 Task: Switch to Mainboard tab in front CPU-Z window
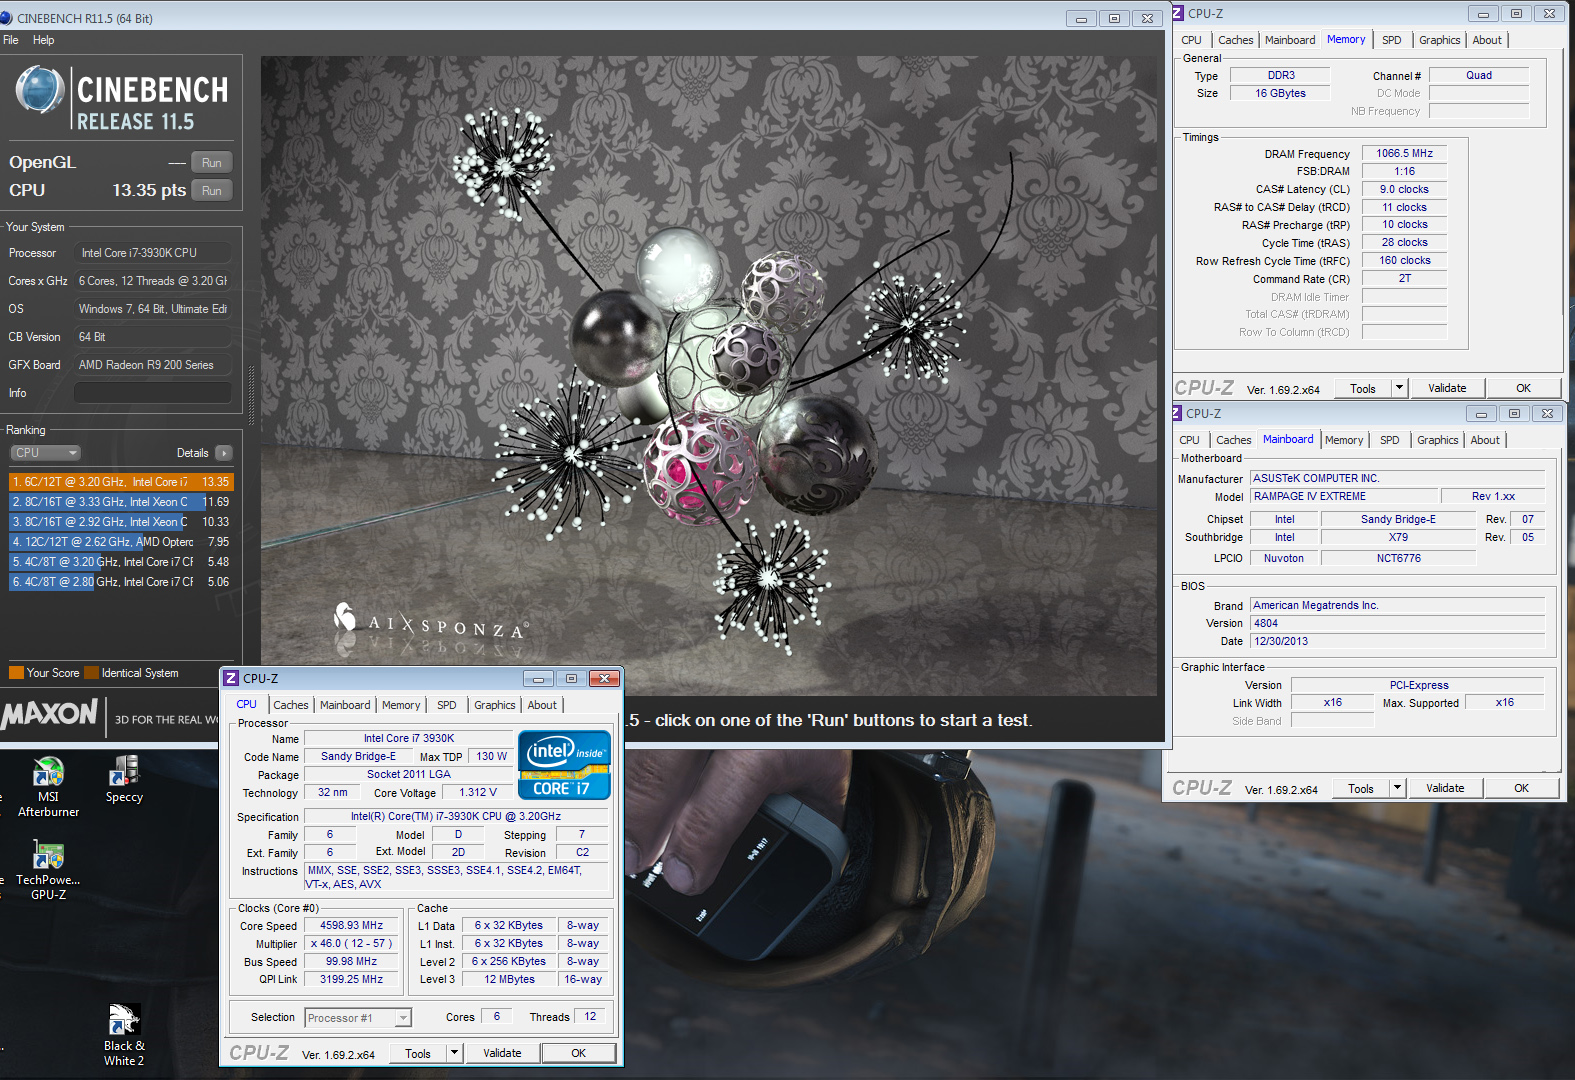tap(345, 705)
